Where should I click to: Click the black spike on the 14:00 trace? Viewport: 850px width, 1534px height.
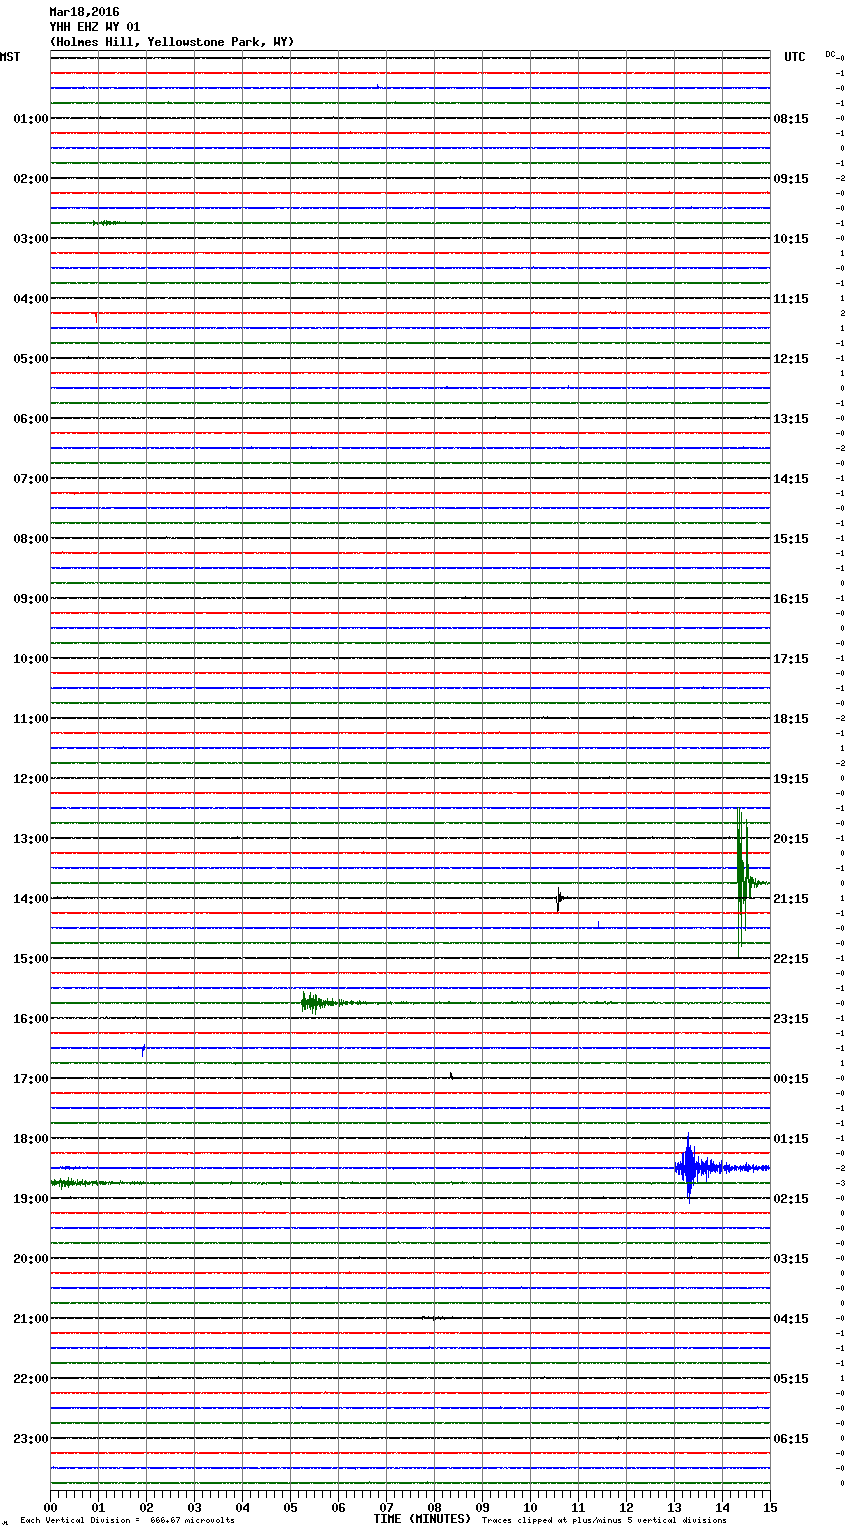(x=559, y=899)
